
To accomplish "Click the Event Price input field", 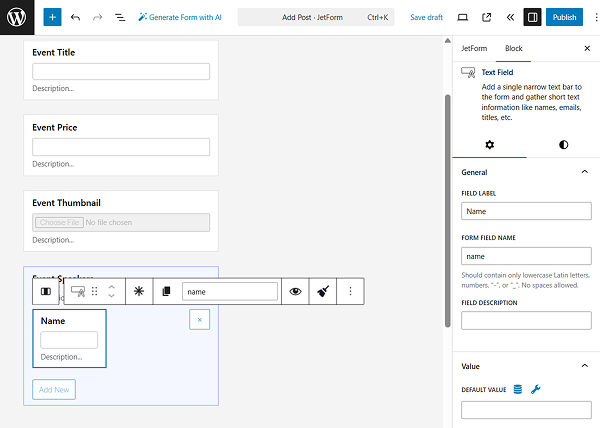I will tap(121, 147).
